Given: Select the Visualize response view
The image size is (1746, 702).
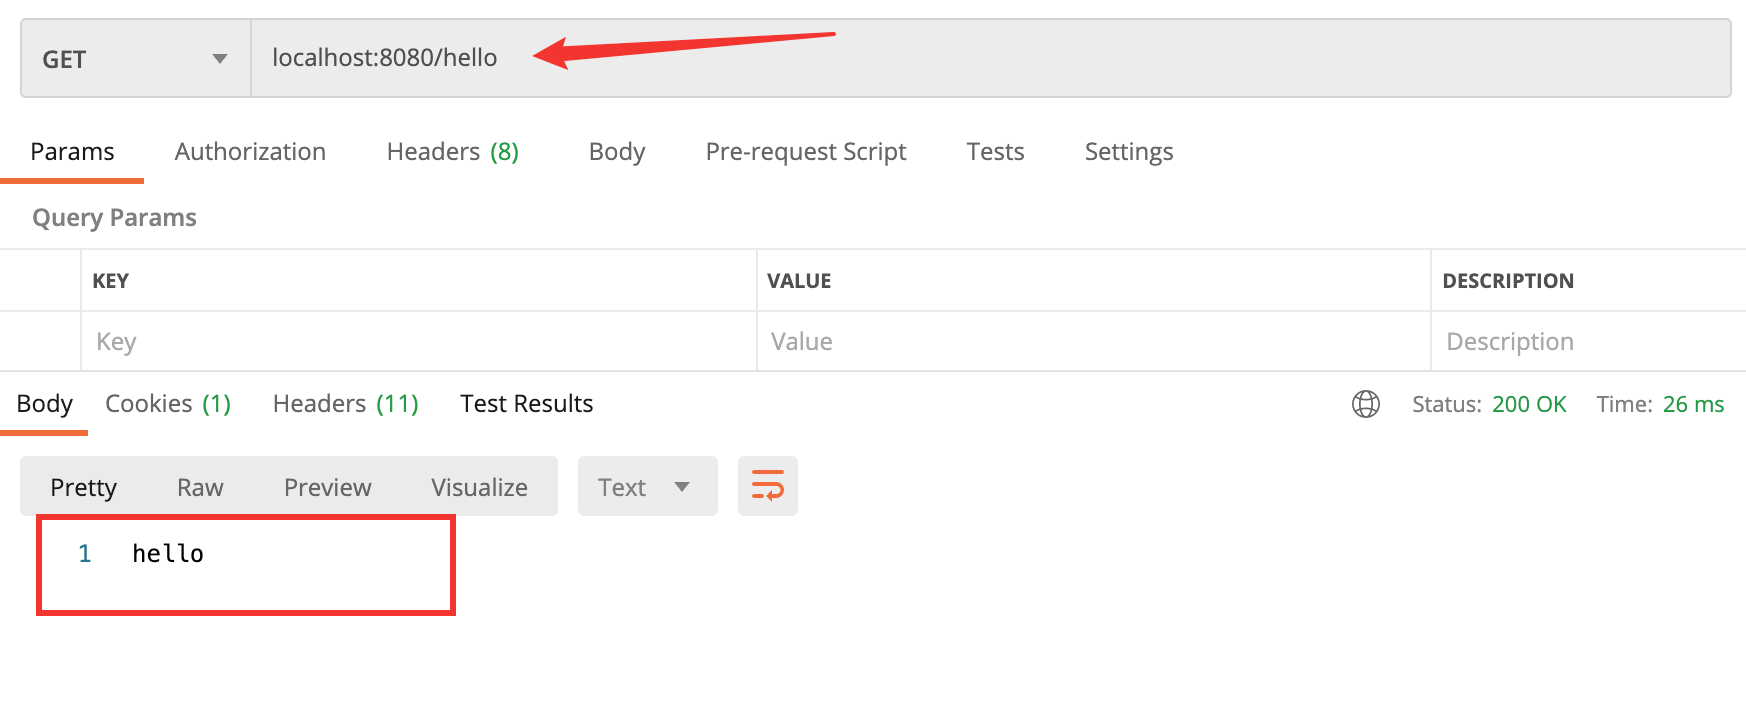Looking at the screenshot, I should click(x=479, y=487).
